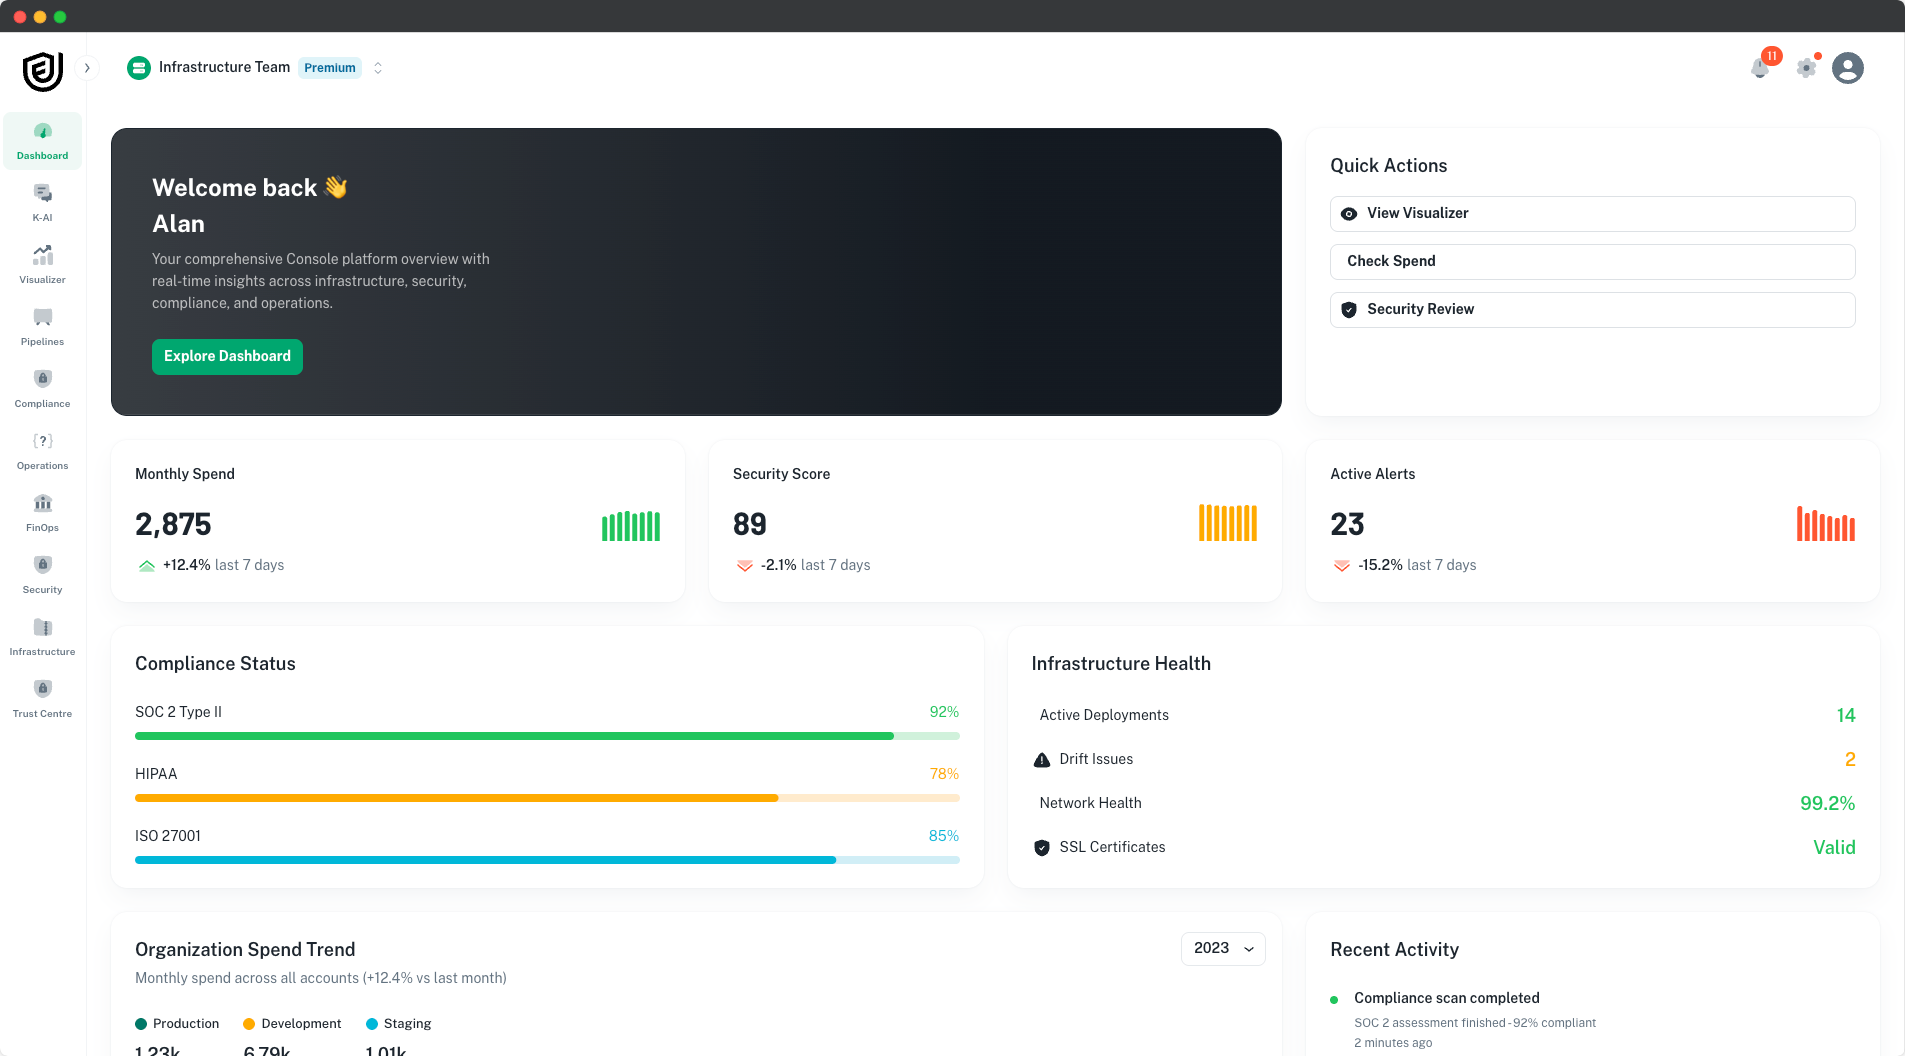
Task: Open the notifications bell with 11 alerts
Action: coord(1761,67)
